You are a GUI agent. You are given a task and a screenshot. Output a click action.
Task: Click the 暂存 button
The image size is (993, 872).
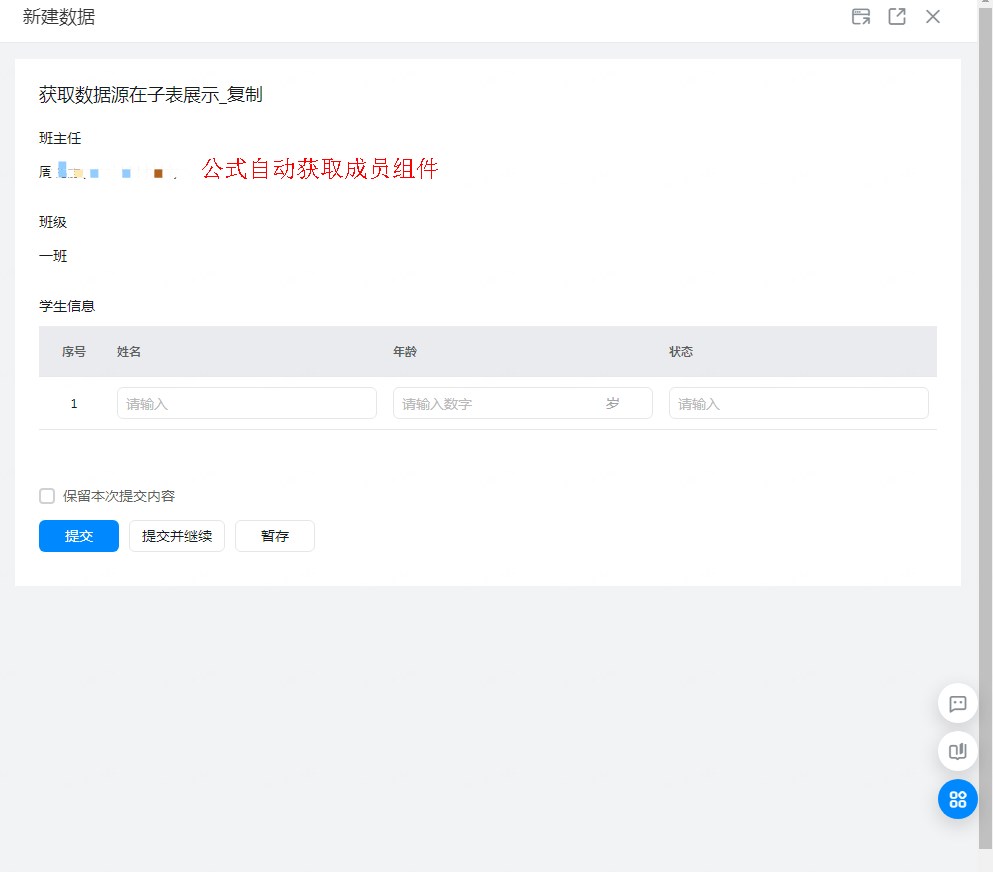click(275, 536)
